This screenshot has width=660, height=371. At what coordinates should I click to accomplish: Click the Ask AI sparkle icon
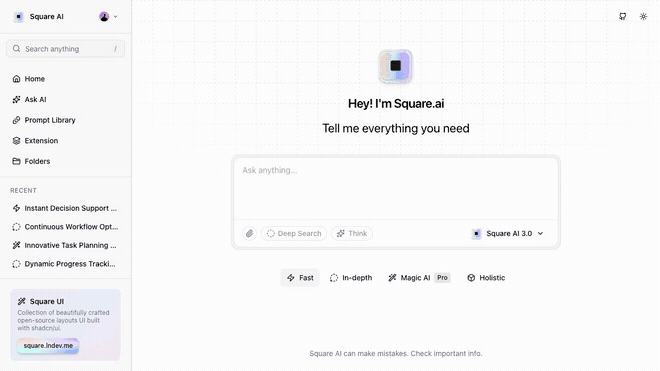pyautogui.click(x=16, y=99)
